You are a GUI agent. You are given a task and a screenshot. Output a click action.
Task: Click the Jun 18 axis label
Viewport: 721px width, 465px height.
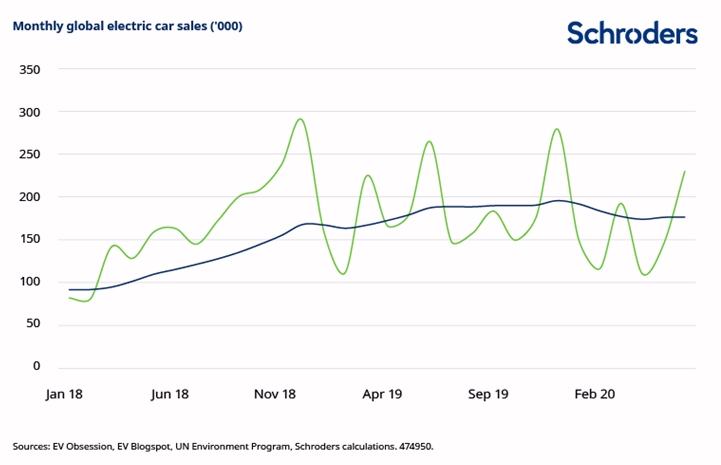[170, 394]
